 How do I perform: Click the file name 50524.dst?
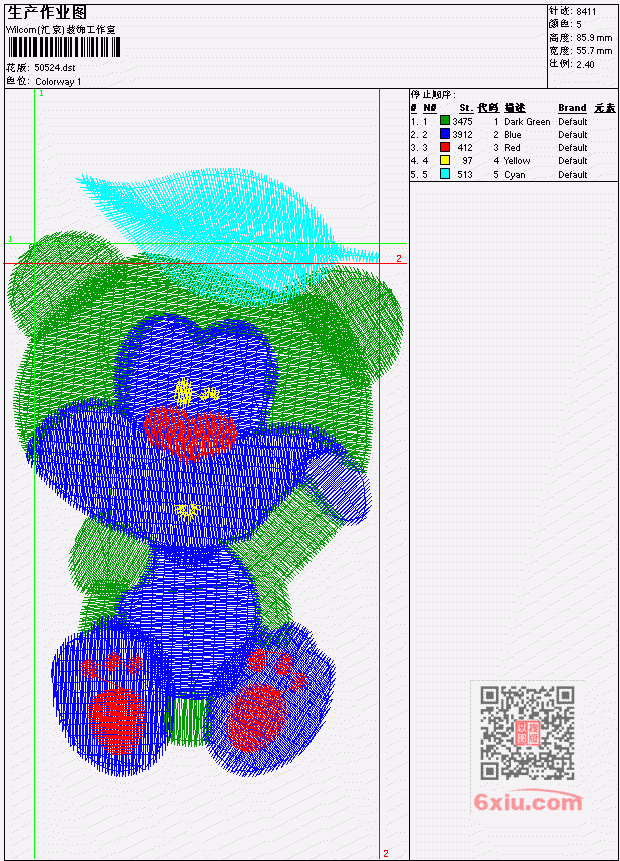(55, 68)
